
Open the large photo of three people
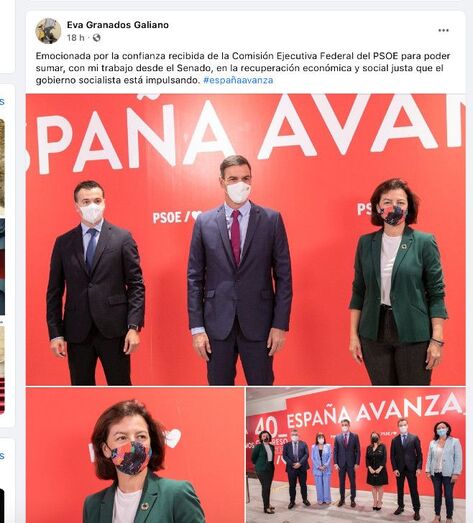[x=246, y=239]
